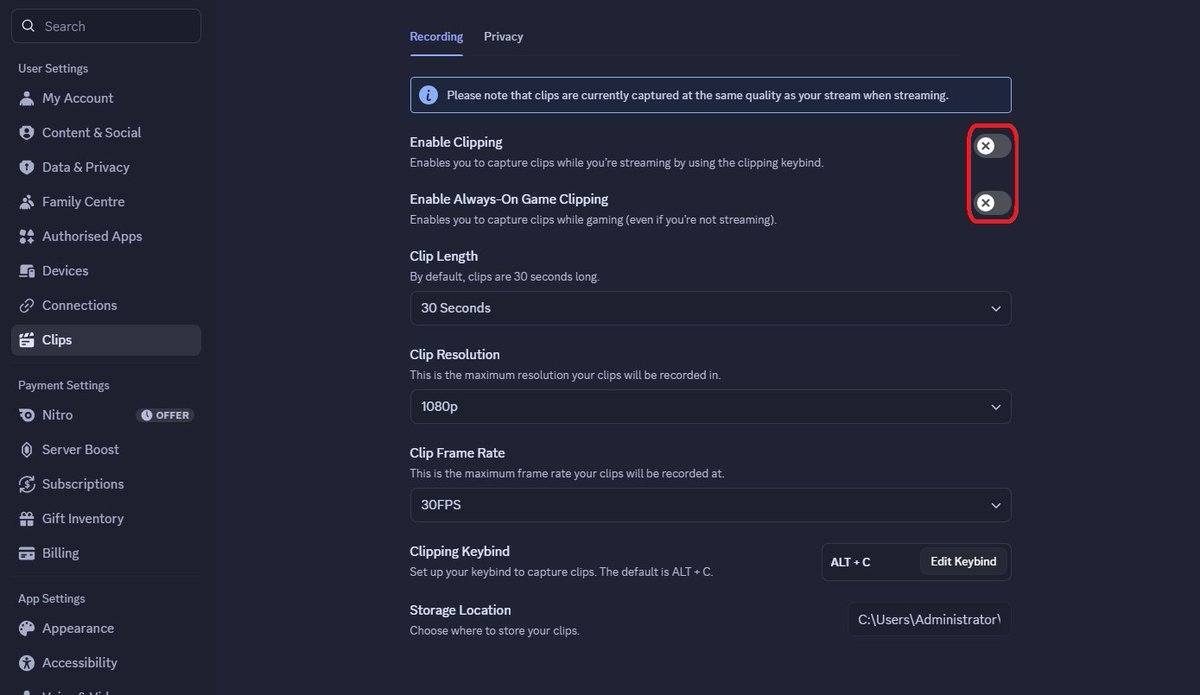Viewport: 1200px width, 695px height.
Task: Toggle Enable Clipping switch on
Action: tap(993, 146)
